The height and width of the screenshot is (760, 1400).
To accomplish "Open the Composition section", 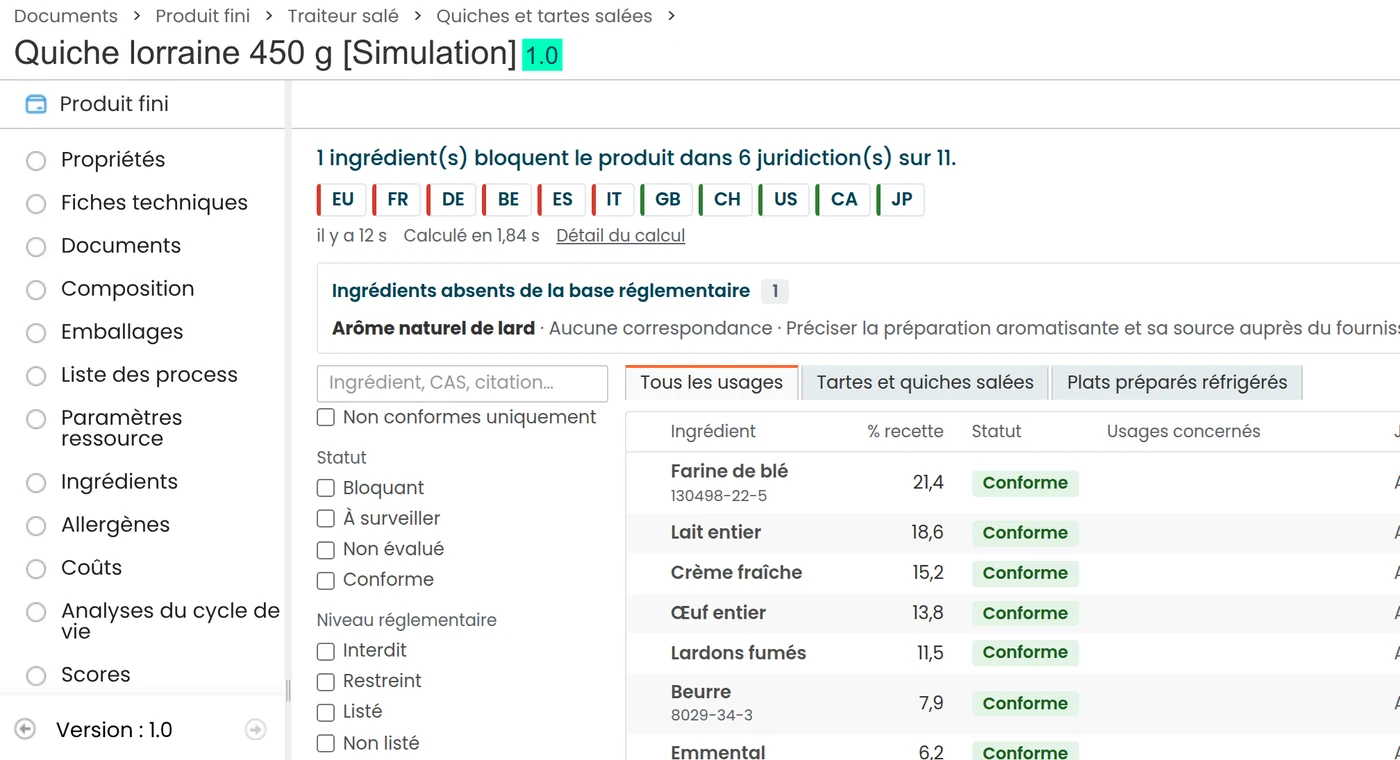I will click(128, 289).
